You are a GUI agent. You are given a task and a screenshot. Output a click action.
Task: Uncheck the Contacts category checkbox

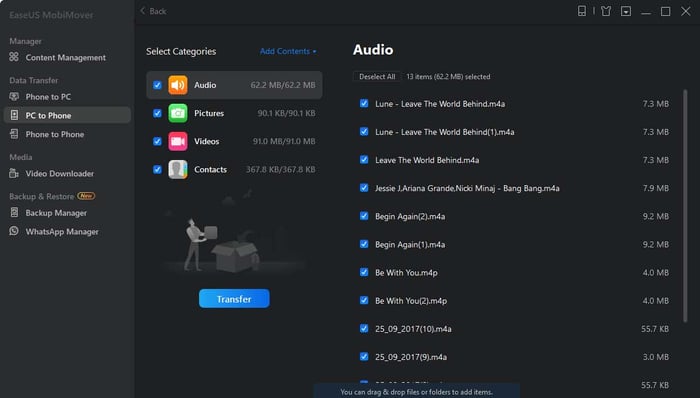pos(157,169)
